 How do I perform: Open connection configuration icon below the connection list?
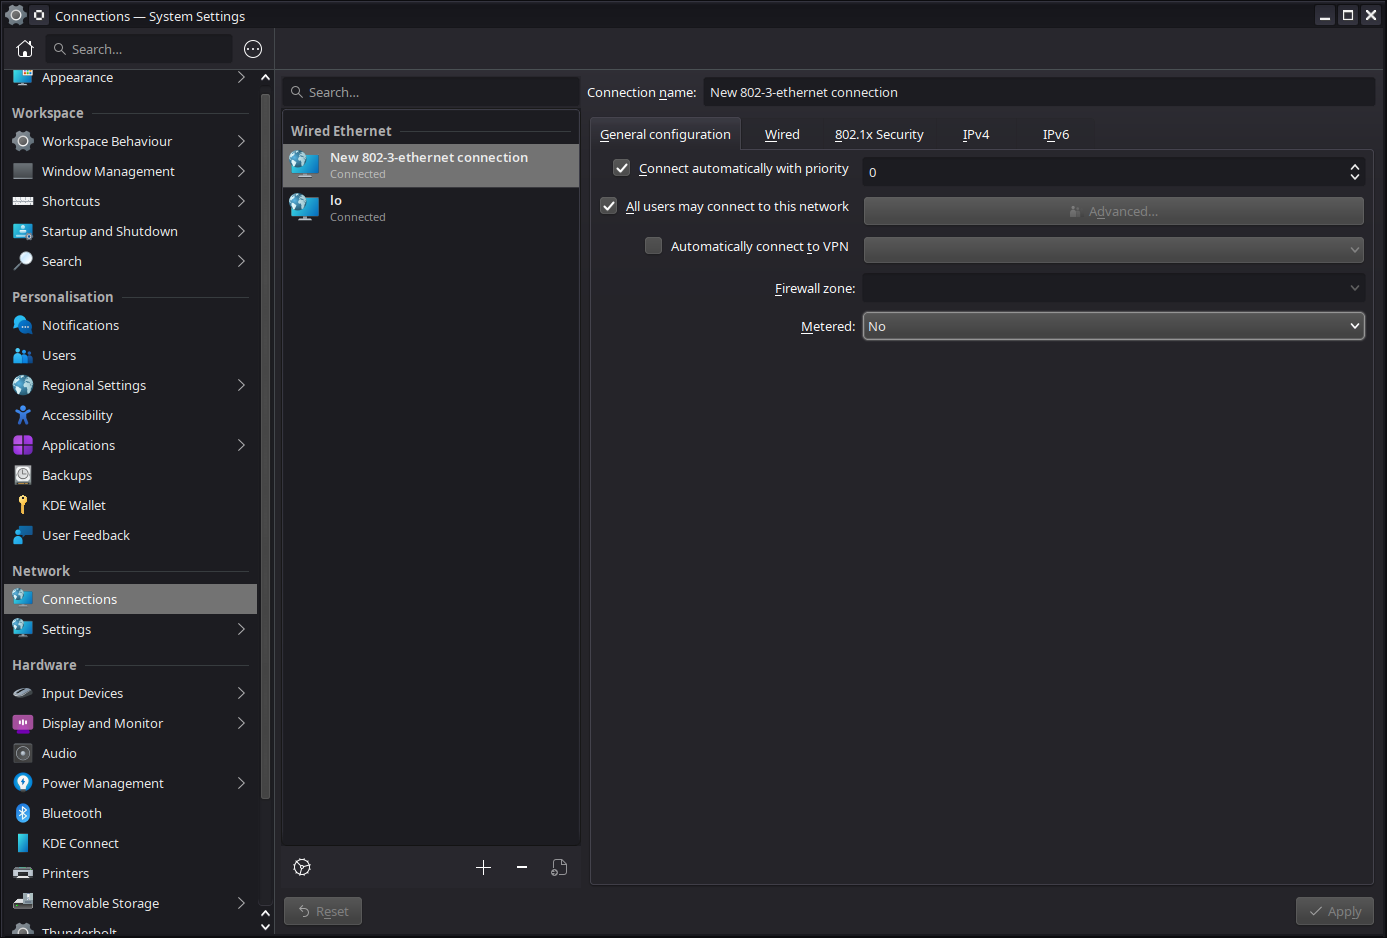[x=302, y=867]
